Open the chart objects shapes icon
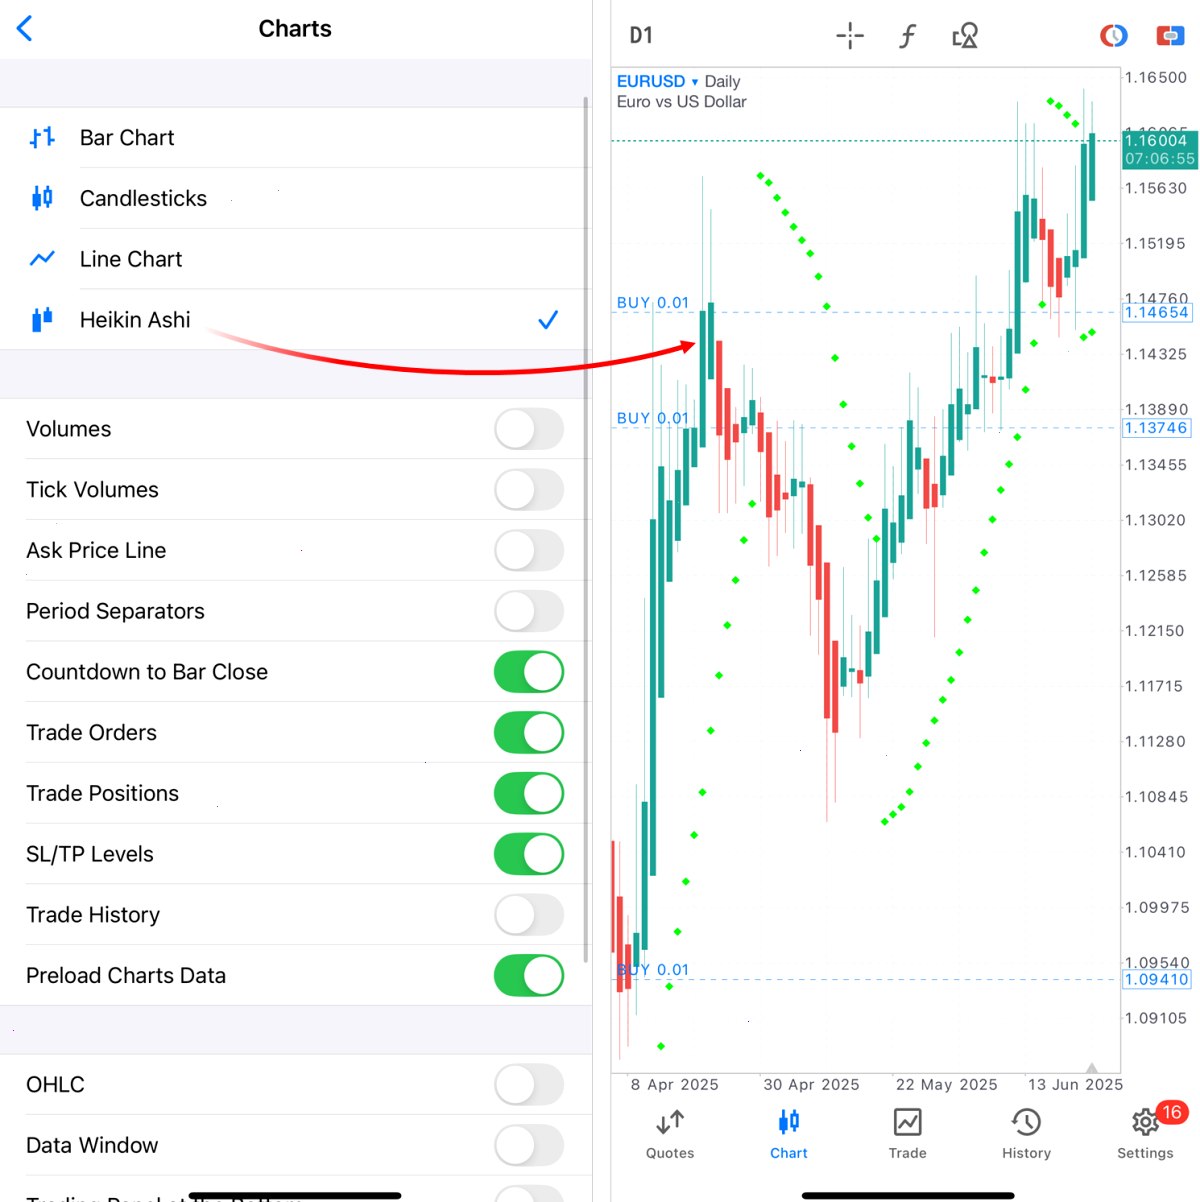 click(x=965, y=36)
